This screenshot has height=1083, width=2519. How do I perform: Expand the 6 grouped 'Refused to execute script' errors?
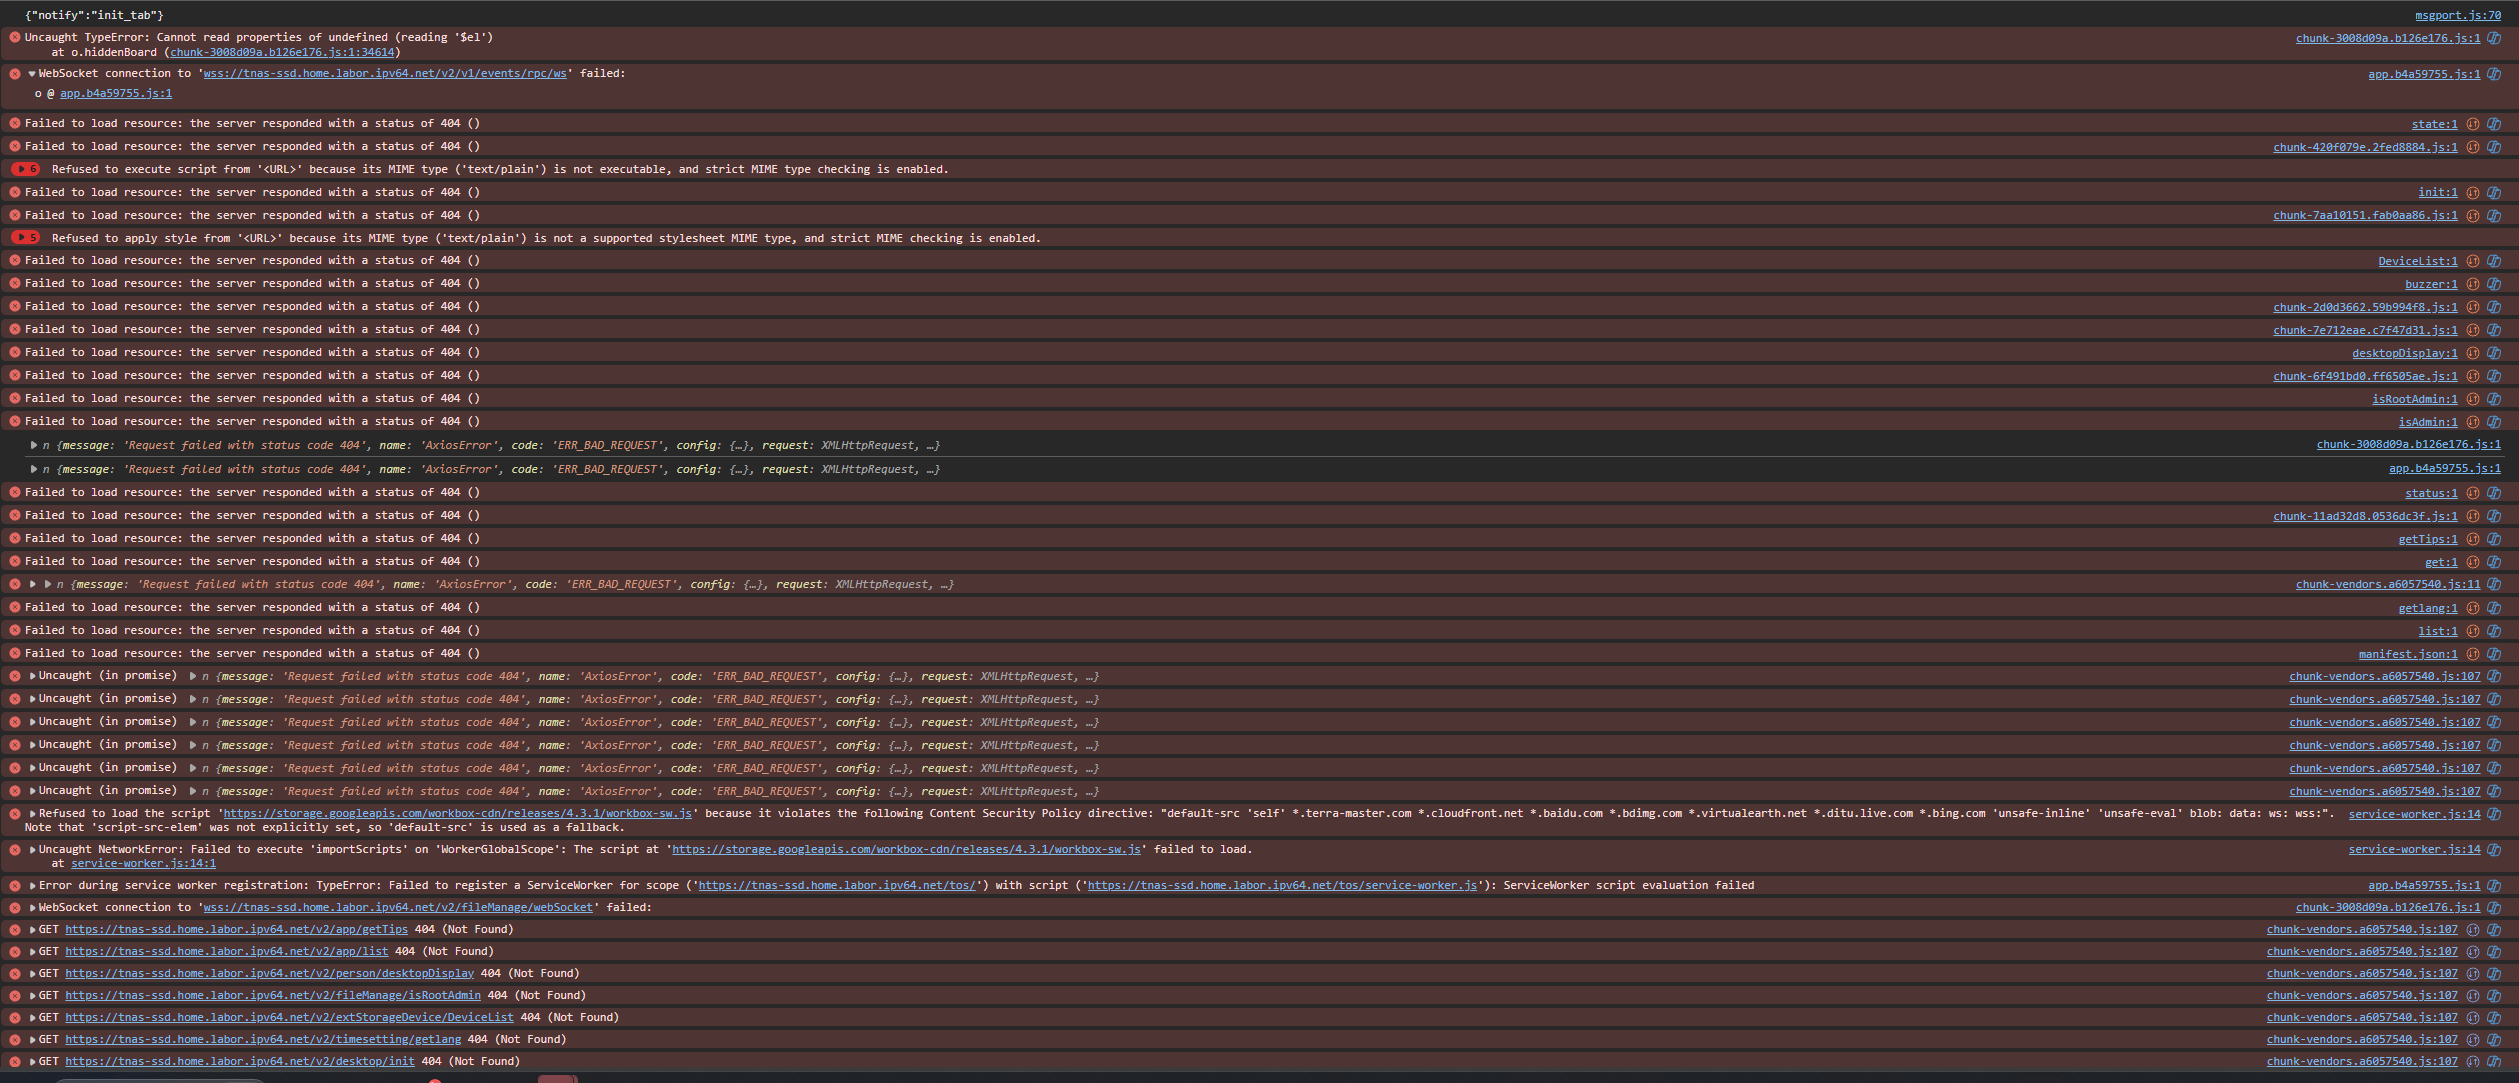pyautogui.click(x=26, y=169)
